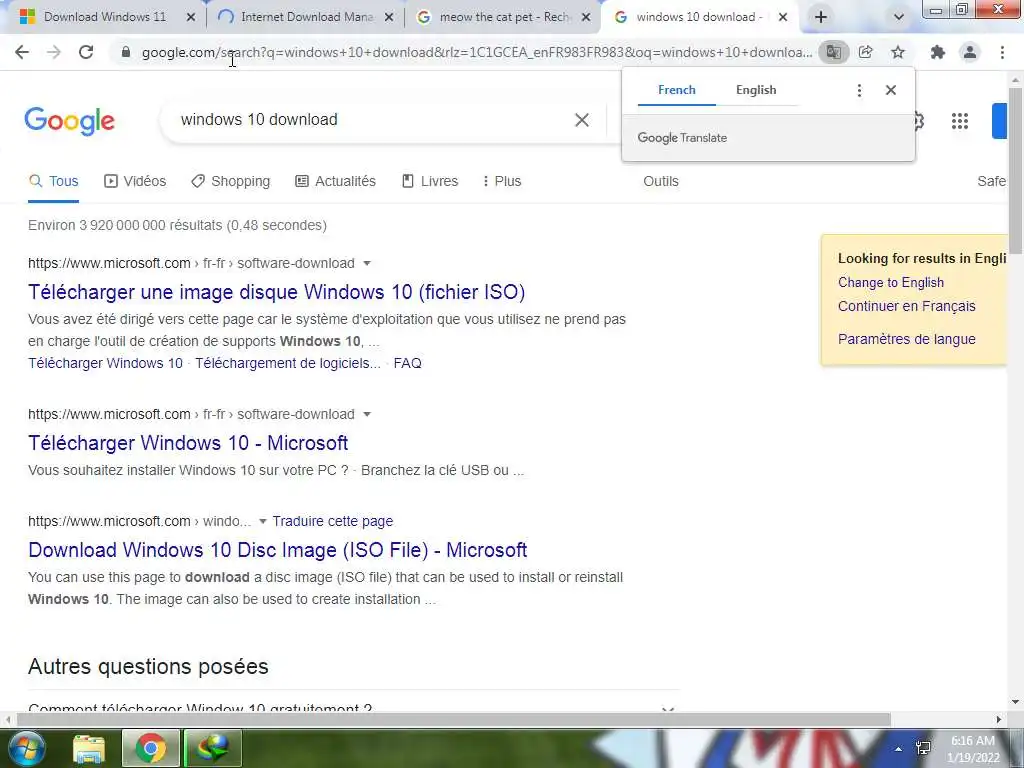Screen dimensions: 1024x768
Task: Click the vertical scrollbar down arrow
Action: [1016, 703]
